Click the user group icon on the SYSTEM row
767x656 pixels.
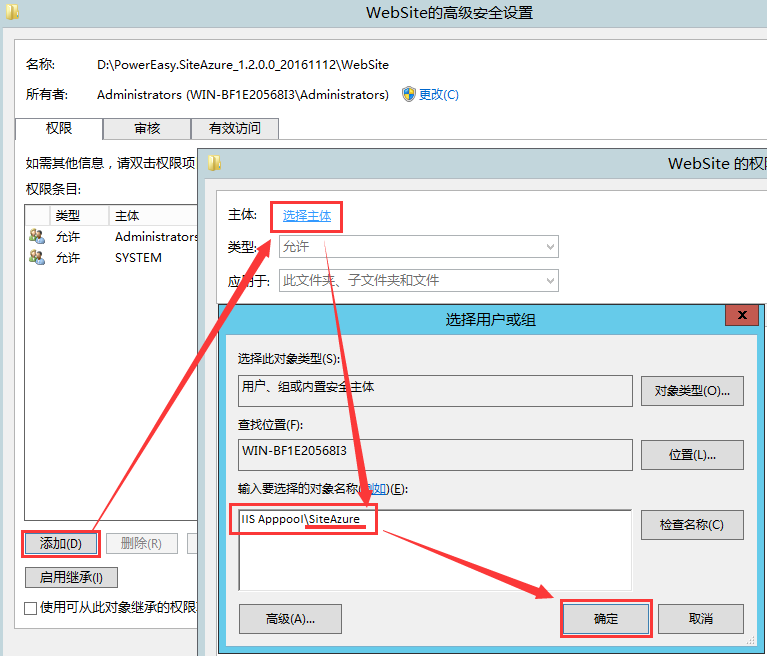click(x=37, y=257)
